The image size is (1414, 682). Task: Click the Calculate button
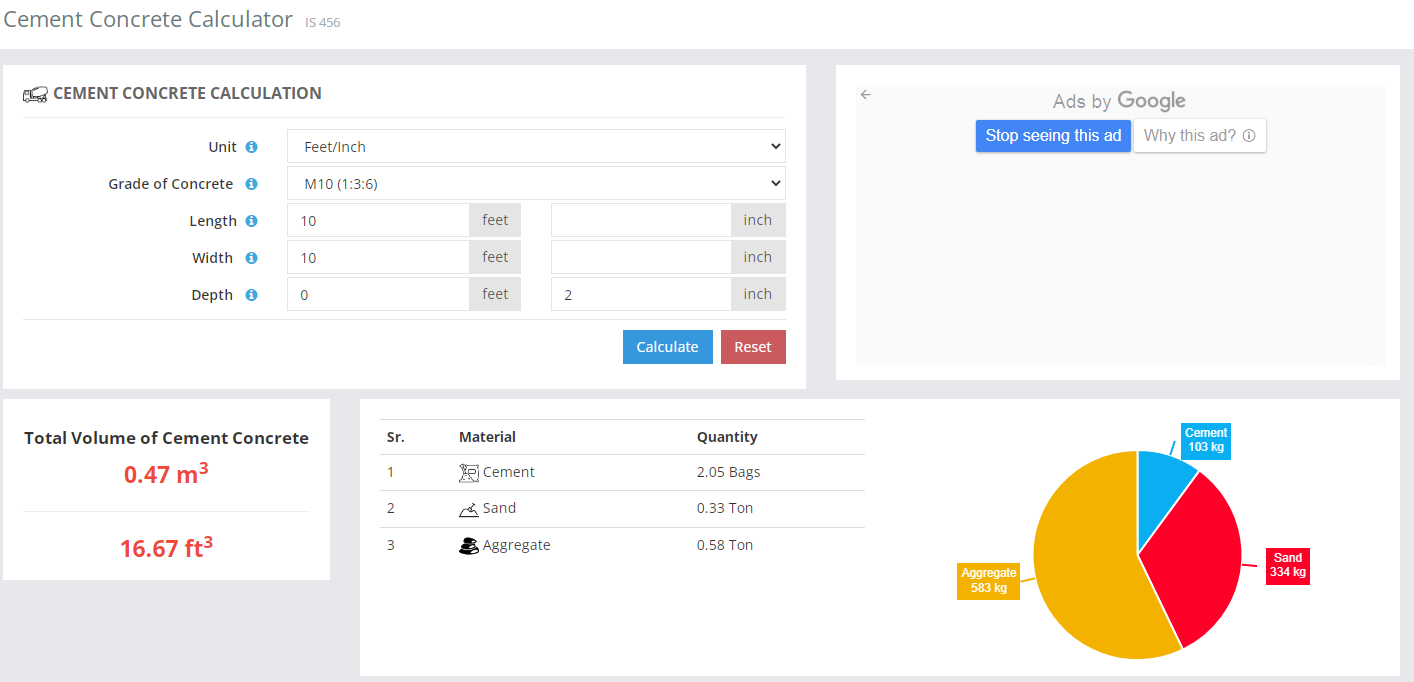[667, 347]
